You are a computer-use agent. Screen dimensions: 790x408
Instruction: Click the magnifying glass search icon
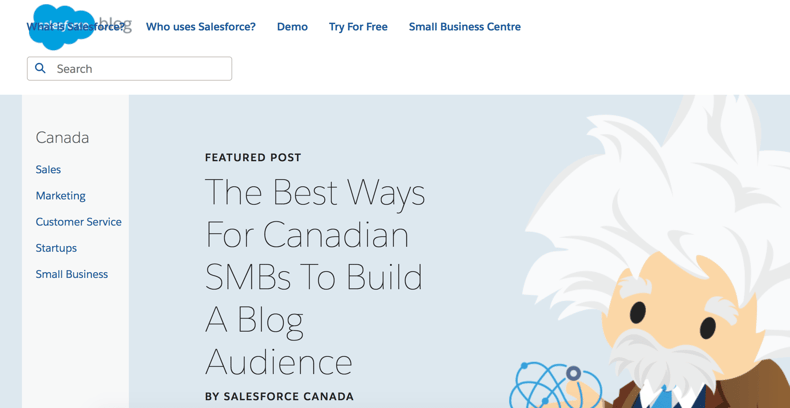[41, 68]
